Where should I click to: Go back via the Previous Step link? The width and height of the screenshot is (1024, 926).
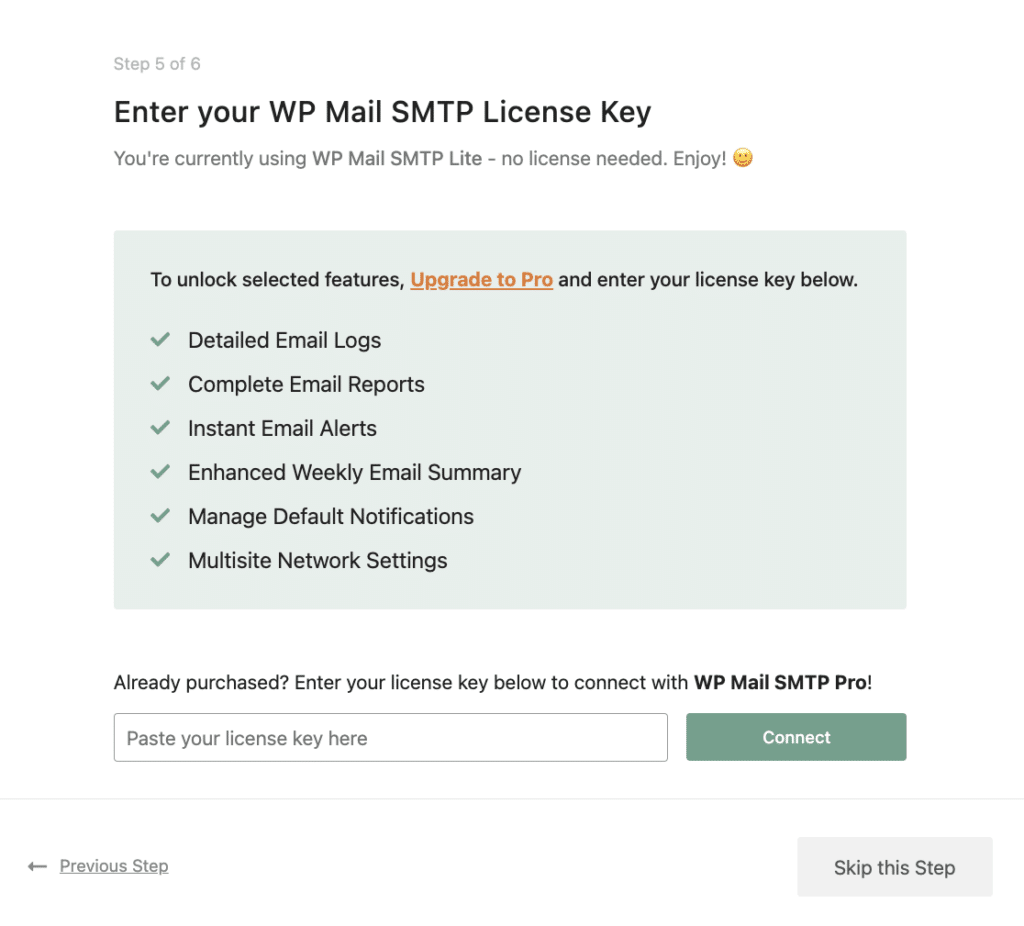tap(113, 866)
